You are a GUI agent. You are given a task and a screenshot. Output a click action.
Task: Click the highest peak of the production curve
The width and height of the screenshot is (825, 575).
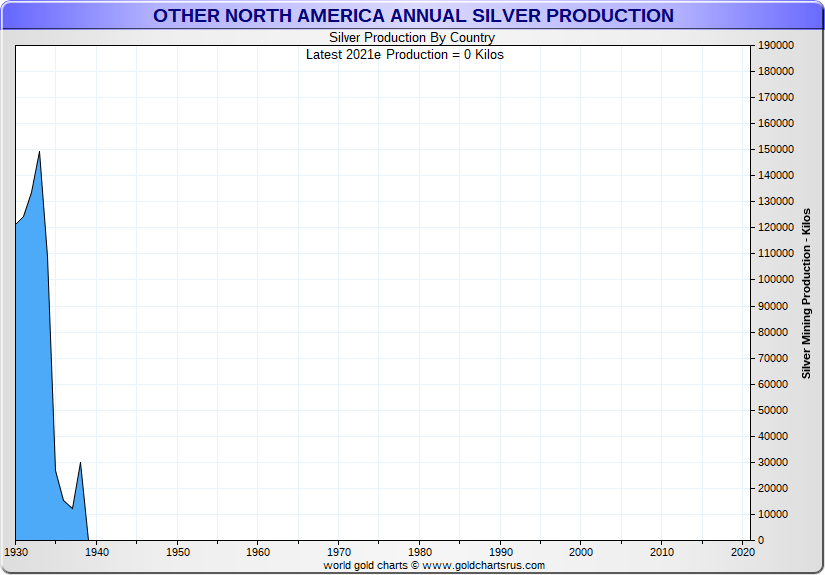(x=39, y=152)
